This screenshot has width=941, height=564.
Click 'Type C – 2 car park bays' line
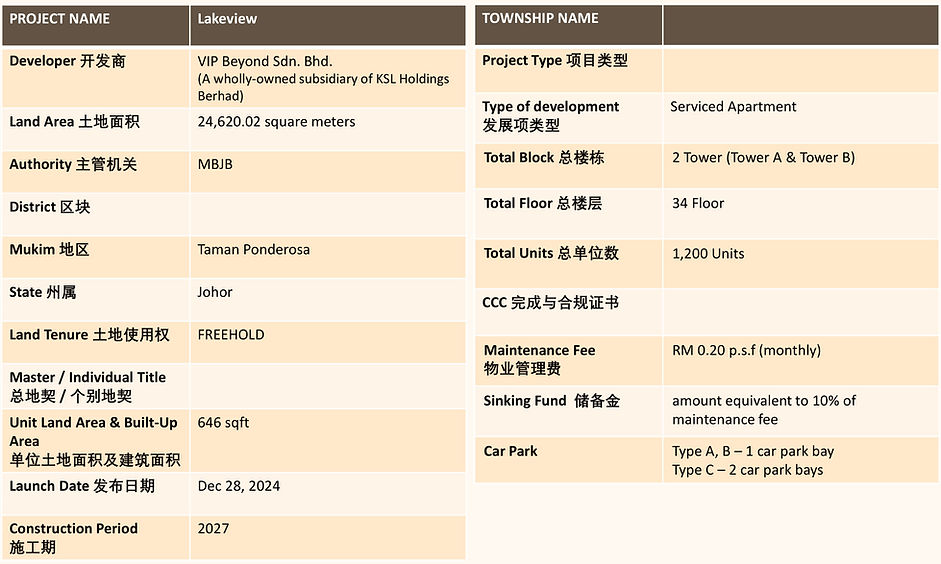point(748,470)
